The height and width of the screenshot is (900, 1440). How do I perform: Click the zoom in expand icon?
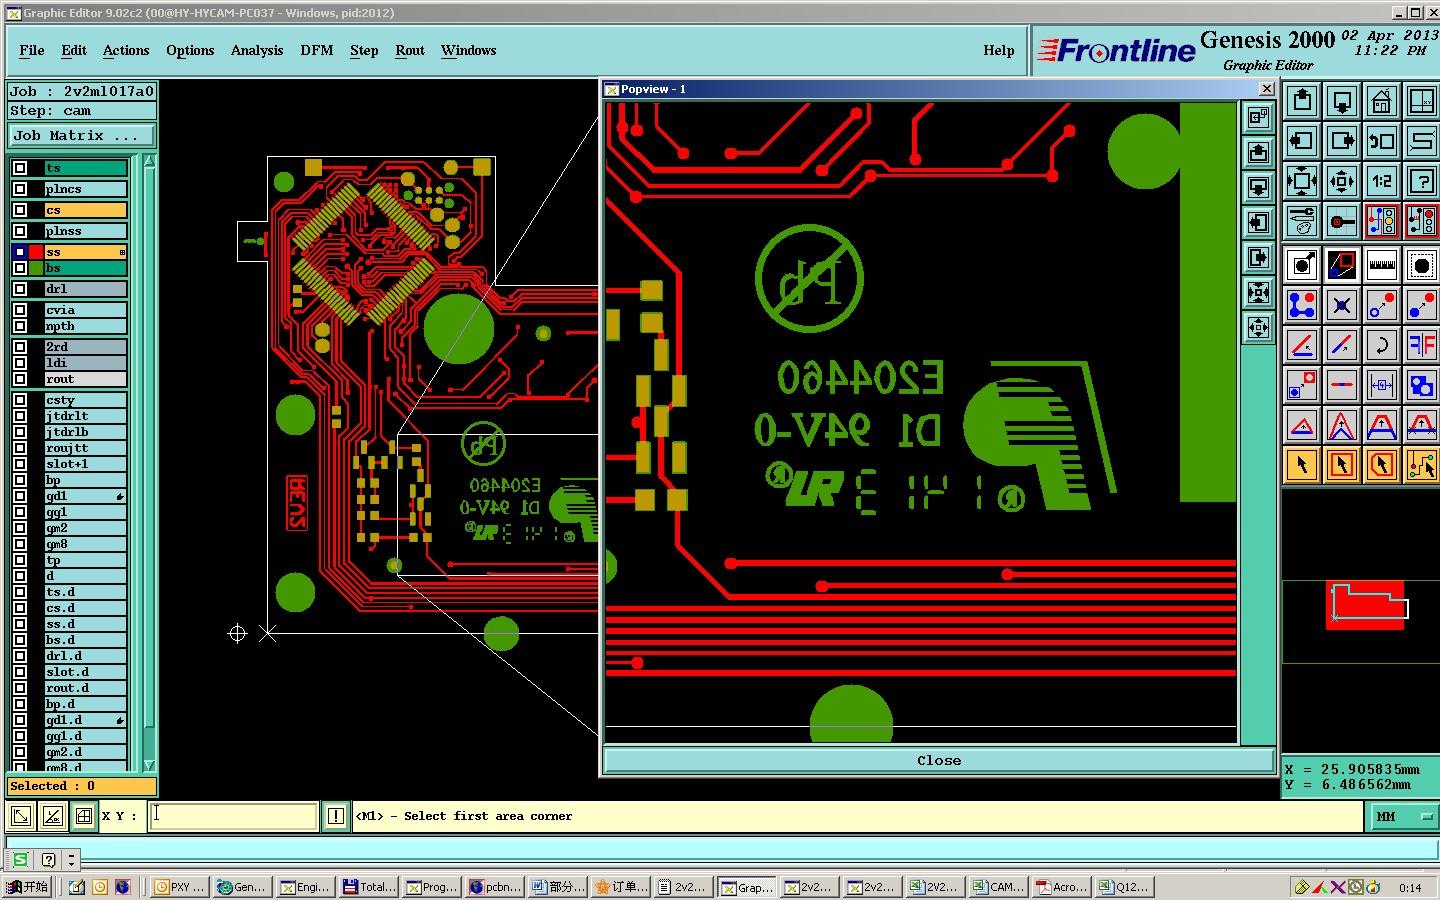point(1301,181)
